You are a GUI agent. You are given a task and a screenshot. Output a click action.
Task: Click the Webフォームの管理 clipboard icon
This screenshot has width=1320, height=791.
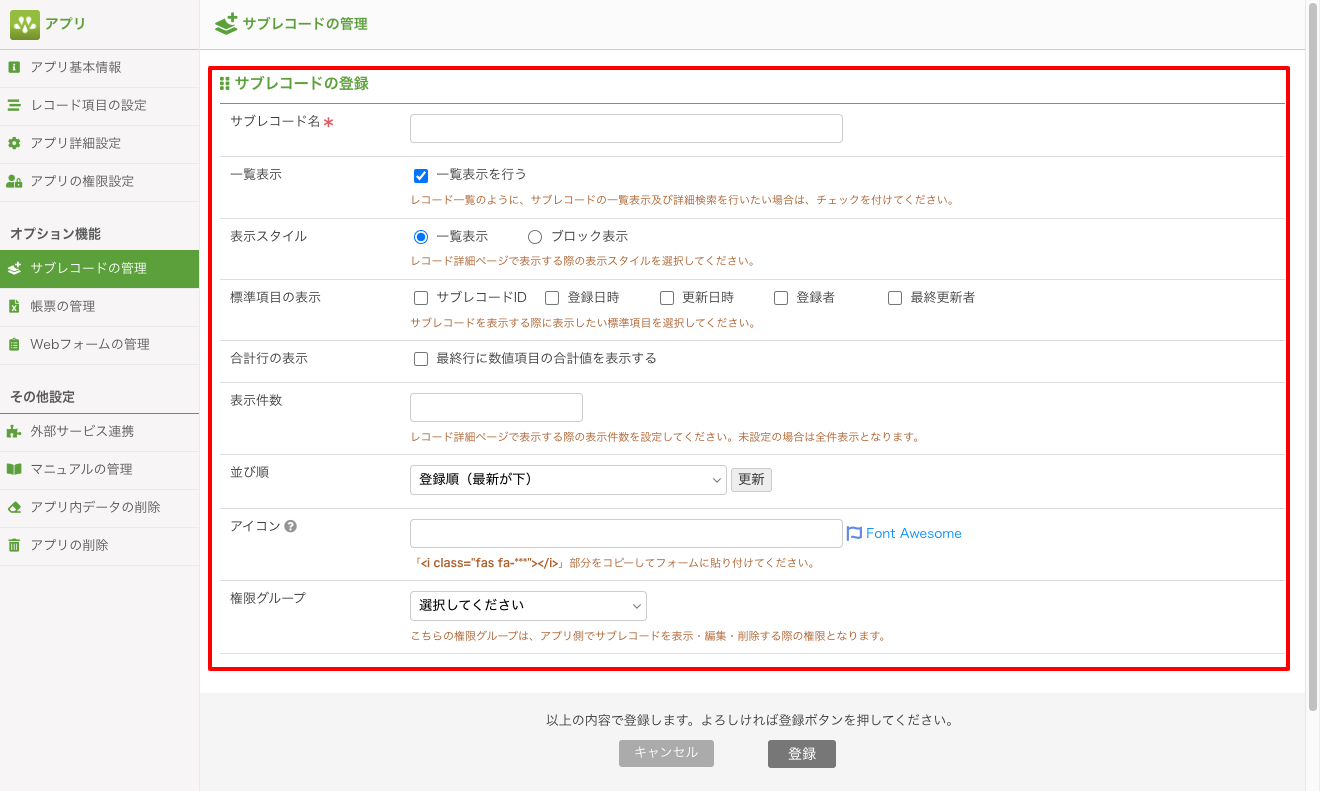point(14,344)
